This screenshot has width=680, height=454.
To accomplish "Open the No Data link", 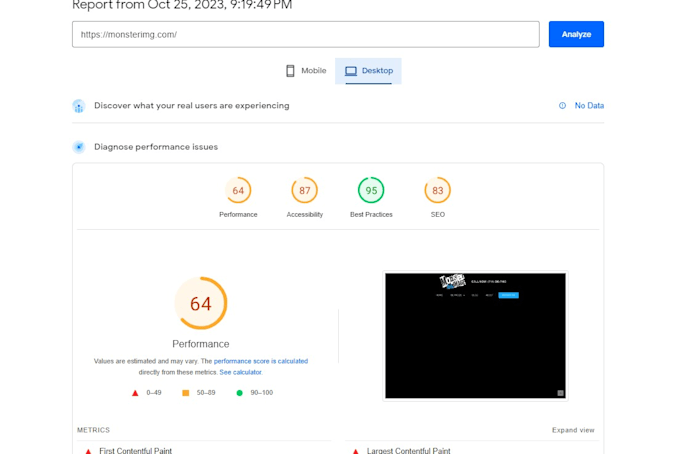I will coord(589,105).
